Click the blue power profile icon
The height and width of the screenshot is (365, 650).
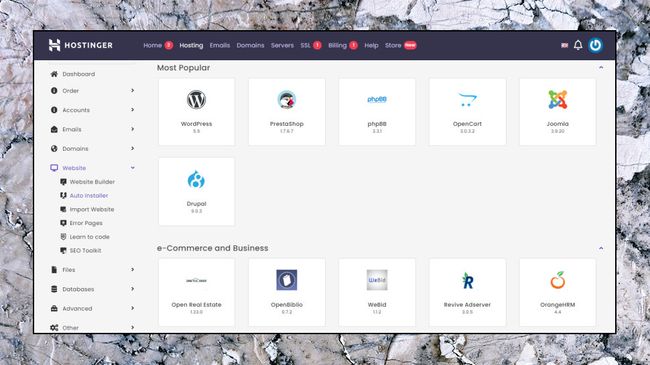click(596, 45)
